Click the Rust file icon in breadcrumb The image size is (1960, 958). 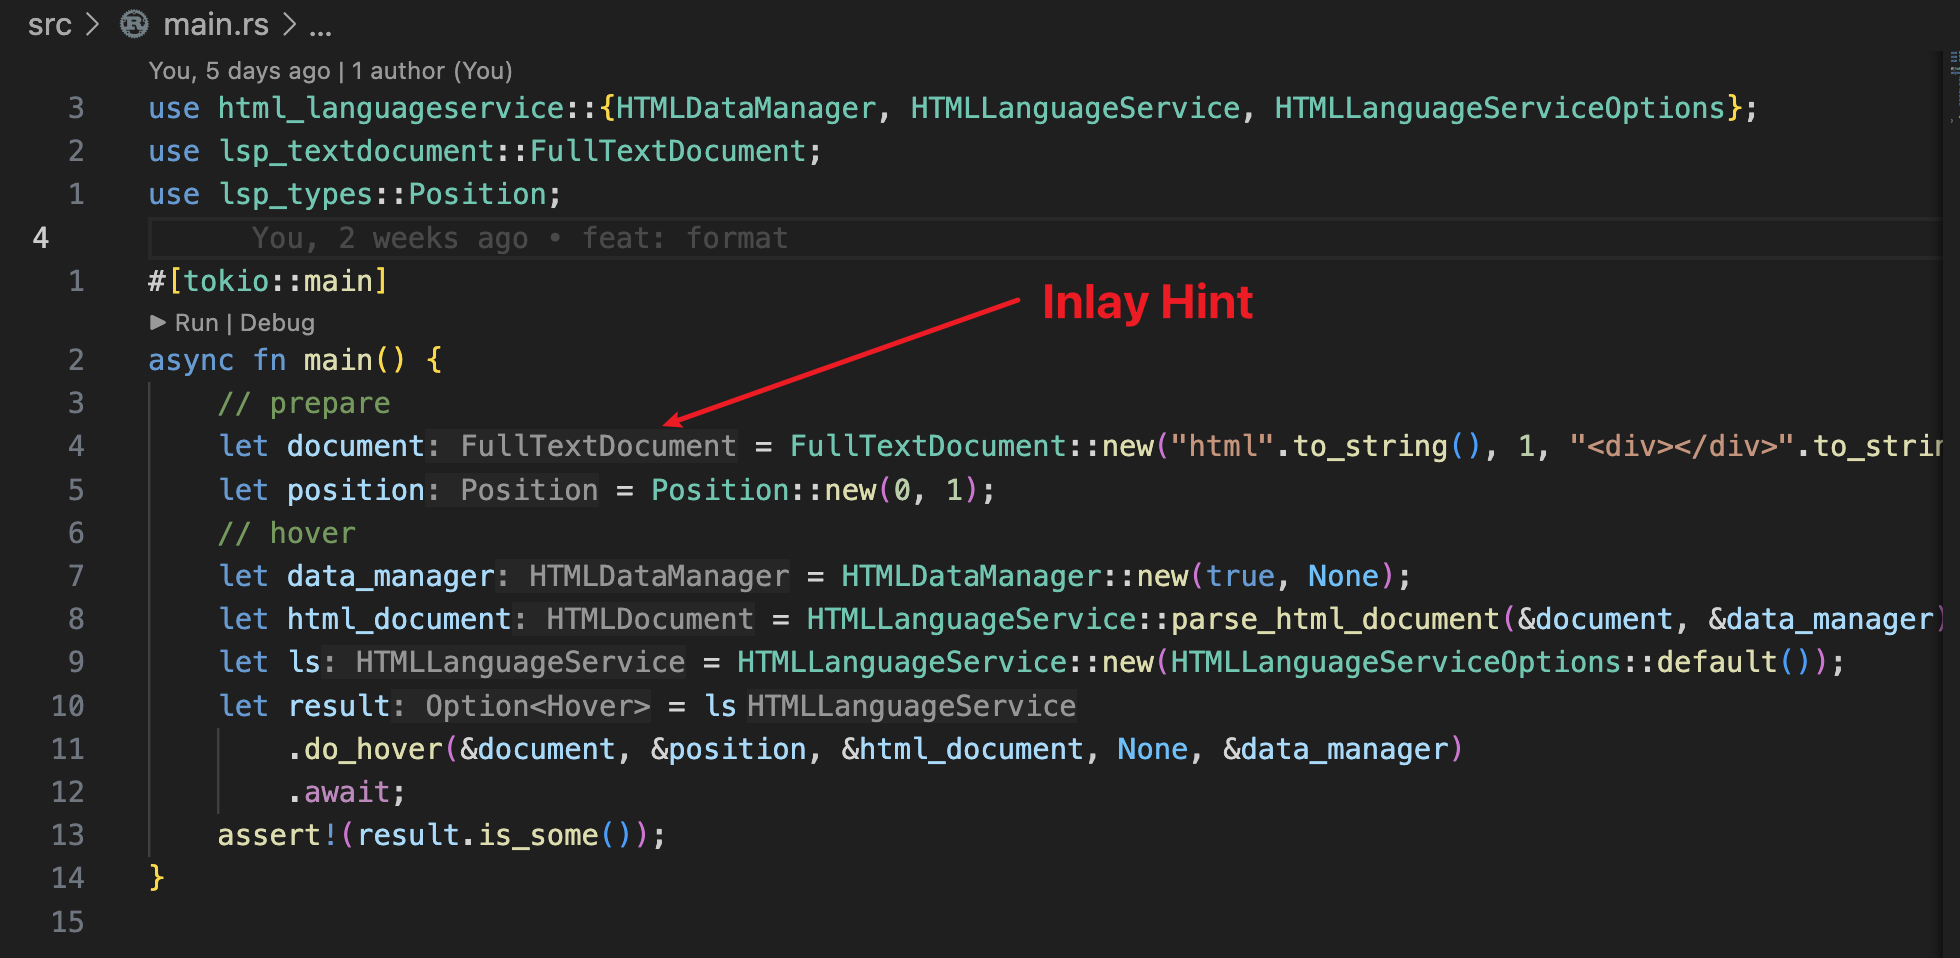coord(134,24)
